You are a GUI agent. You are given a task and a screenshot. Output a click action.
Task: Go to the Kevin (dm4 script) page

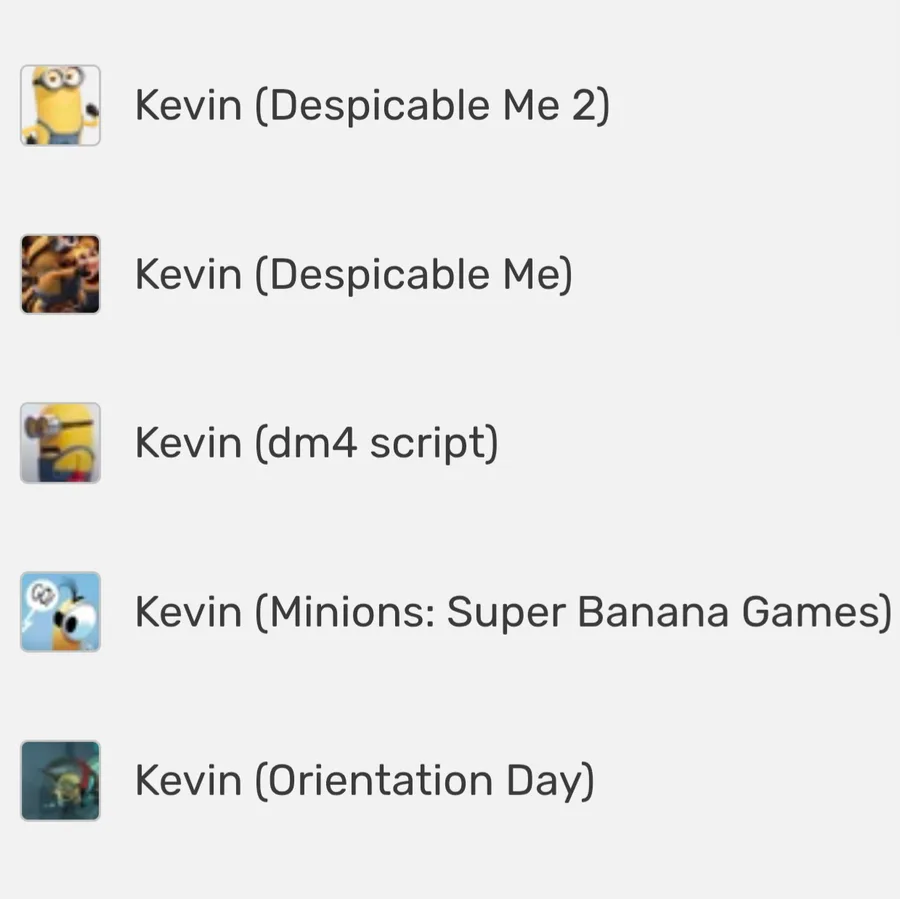point(316,443)
